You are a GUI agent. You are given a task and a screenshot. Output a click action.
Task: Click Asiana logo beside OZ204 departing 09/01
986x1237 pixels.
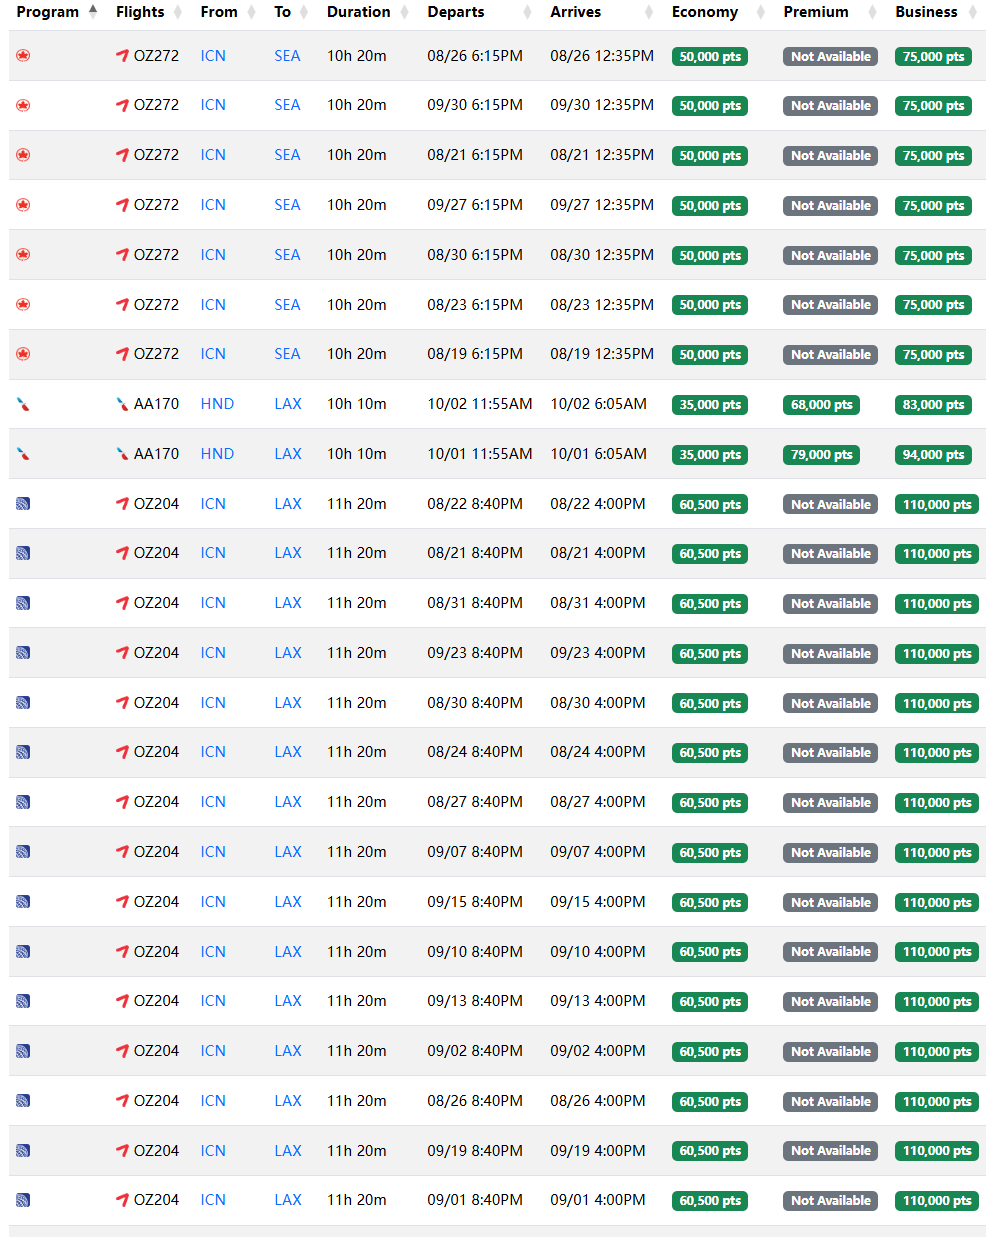point(122,1200)
